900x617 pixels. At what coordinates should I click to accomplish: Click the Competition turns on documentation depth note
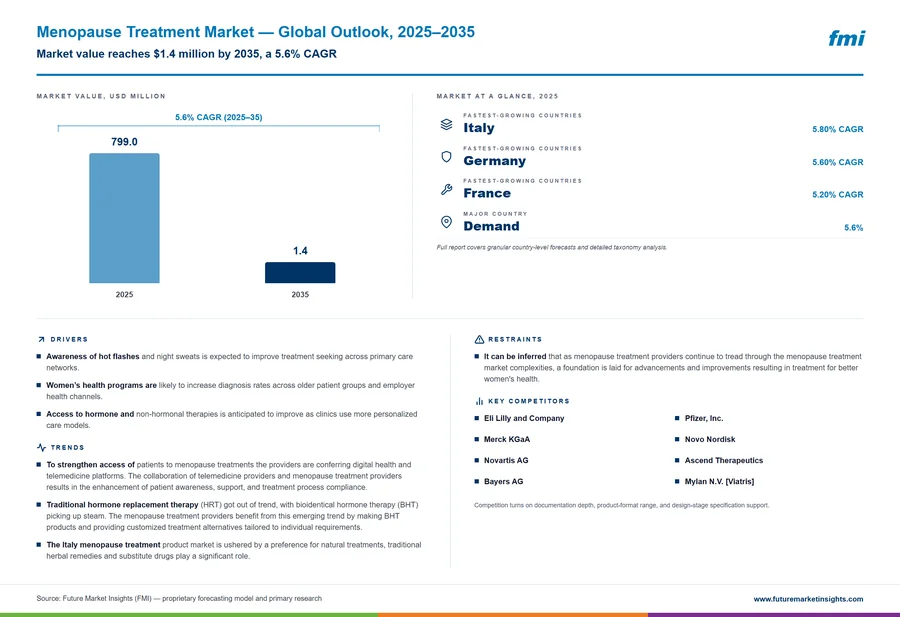pyautogui.click(x=622, y=506)
